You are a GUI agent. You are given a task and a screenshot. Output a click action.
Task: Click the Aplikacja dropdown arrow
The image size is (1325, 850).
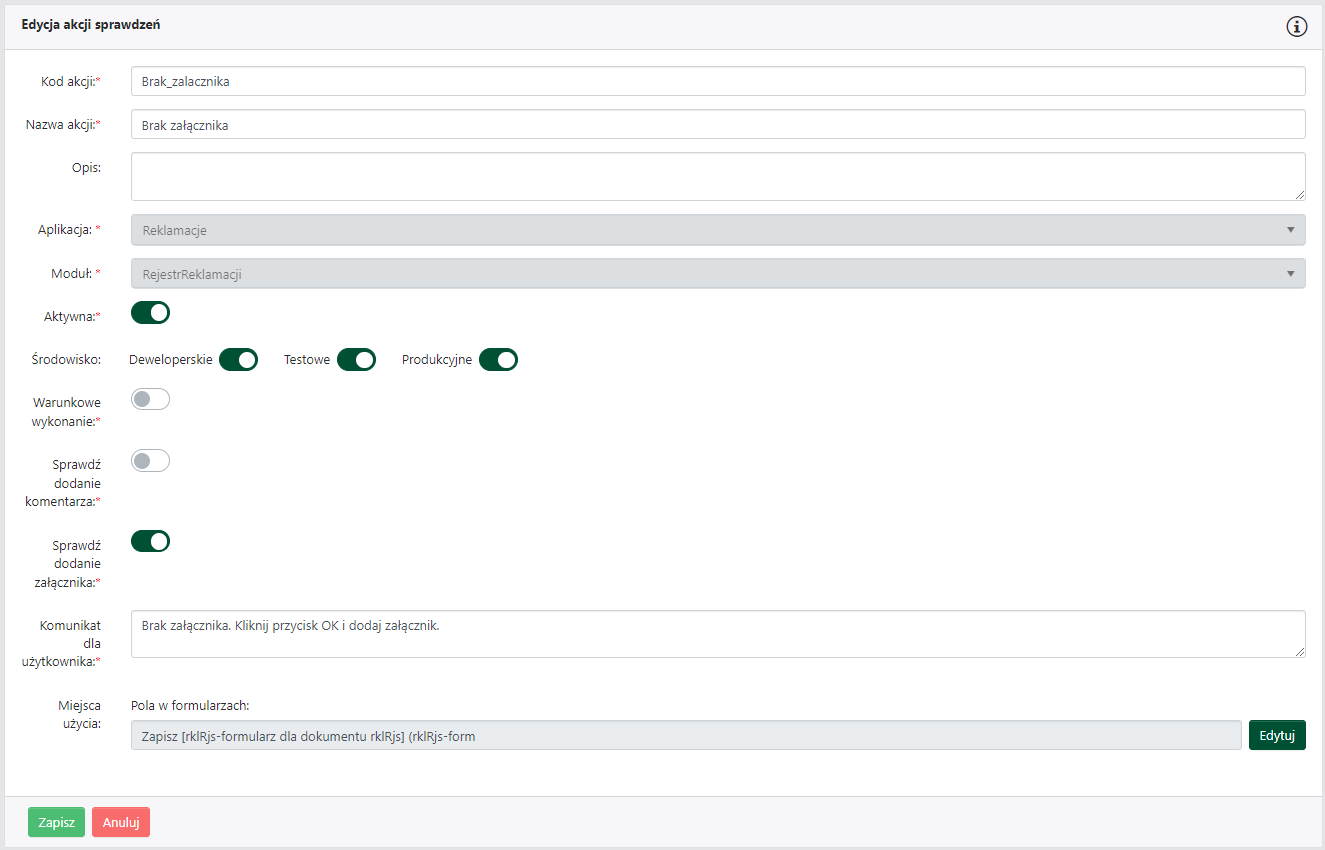1290,230
